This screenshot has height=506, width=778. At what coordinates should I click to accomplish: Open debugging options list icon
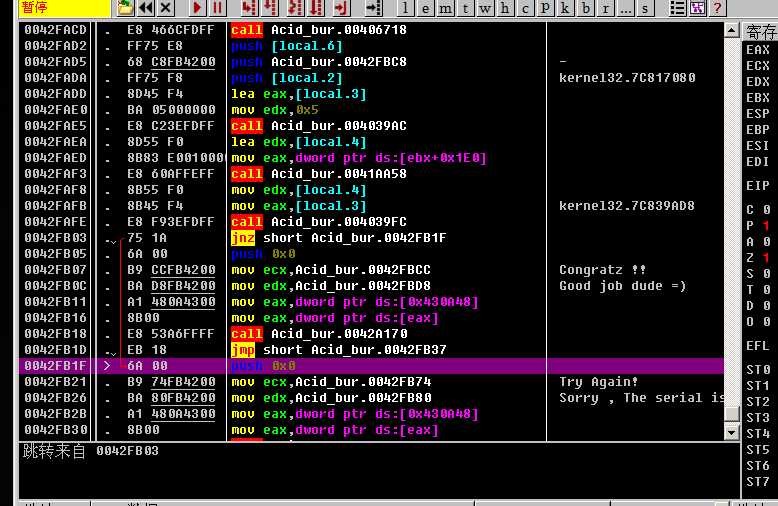677,7
